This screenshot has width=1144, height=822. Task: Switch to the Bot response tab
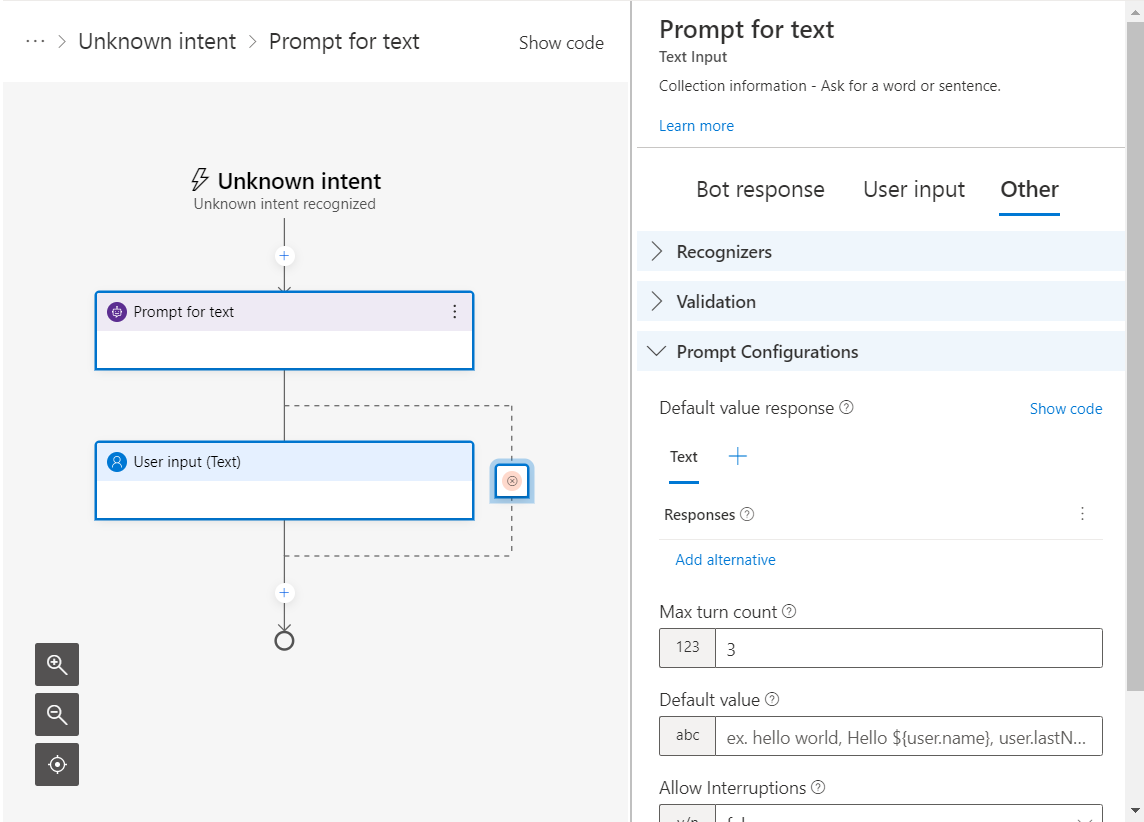coord(760,190)
